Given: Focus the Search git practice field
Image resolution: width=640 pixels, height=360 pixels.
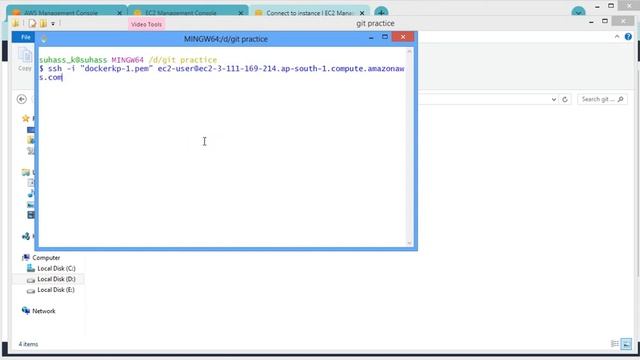Looking at the screenshot, I should tap(602, 99).
